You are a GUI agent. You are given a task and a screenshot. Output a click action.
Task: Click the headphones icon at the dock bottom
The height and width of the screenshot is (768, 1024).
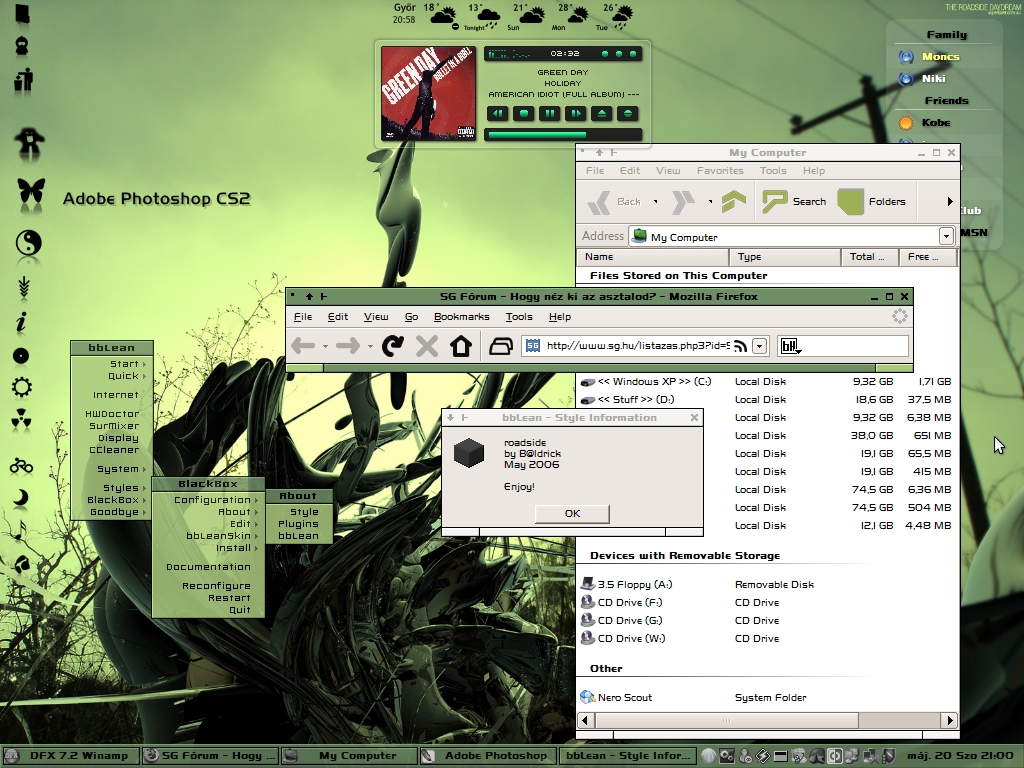pyautogui.click(x=22, y=564)
